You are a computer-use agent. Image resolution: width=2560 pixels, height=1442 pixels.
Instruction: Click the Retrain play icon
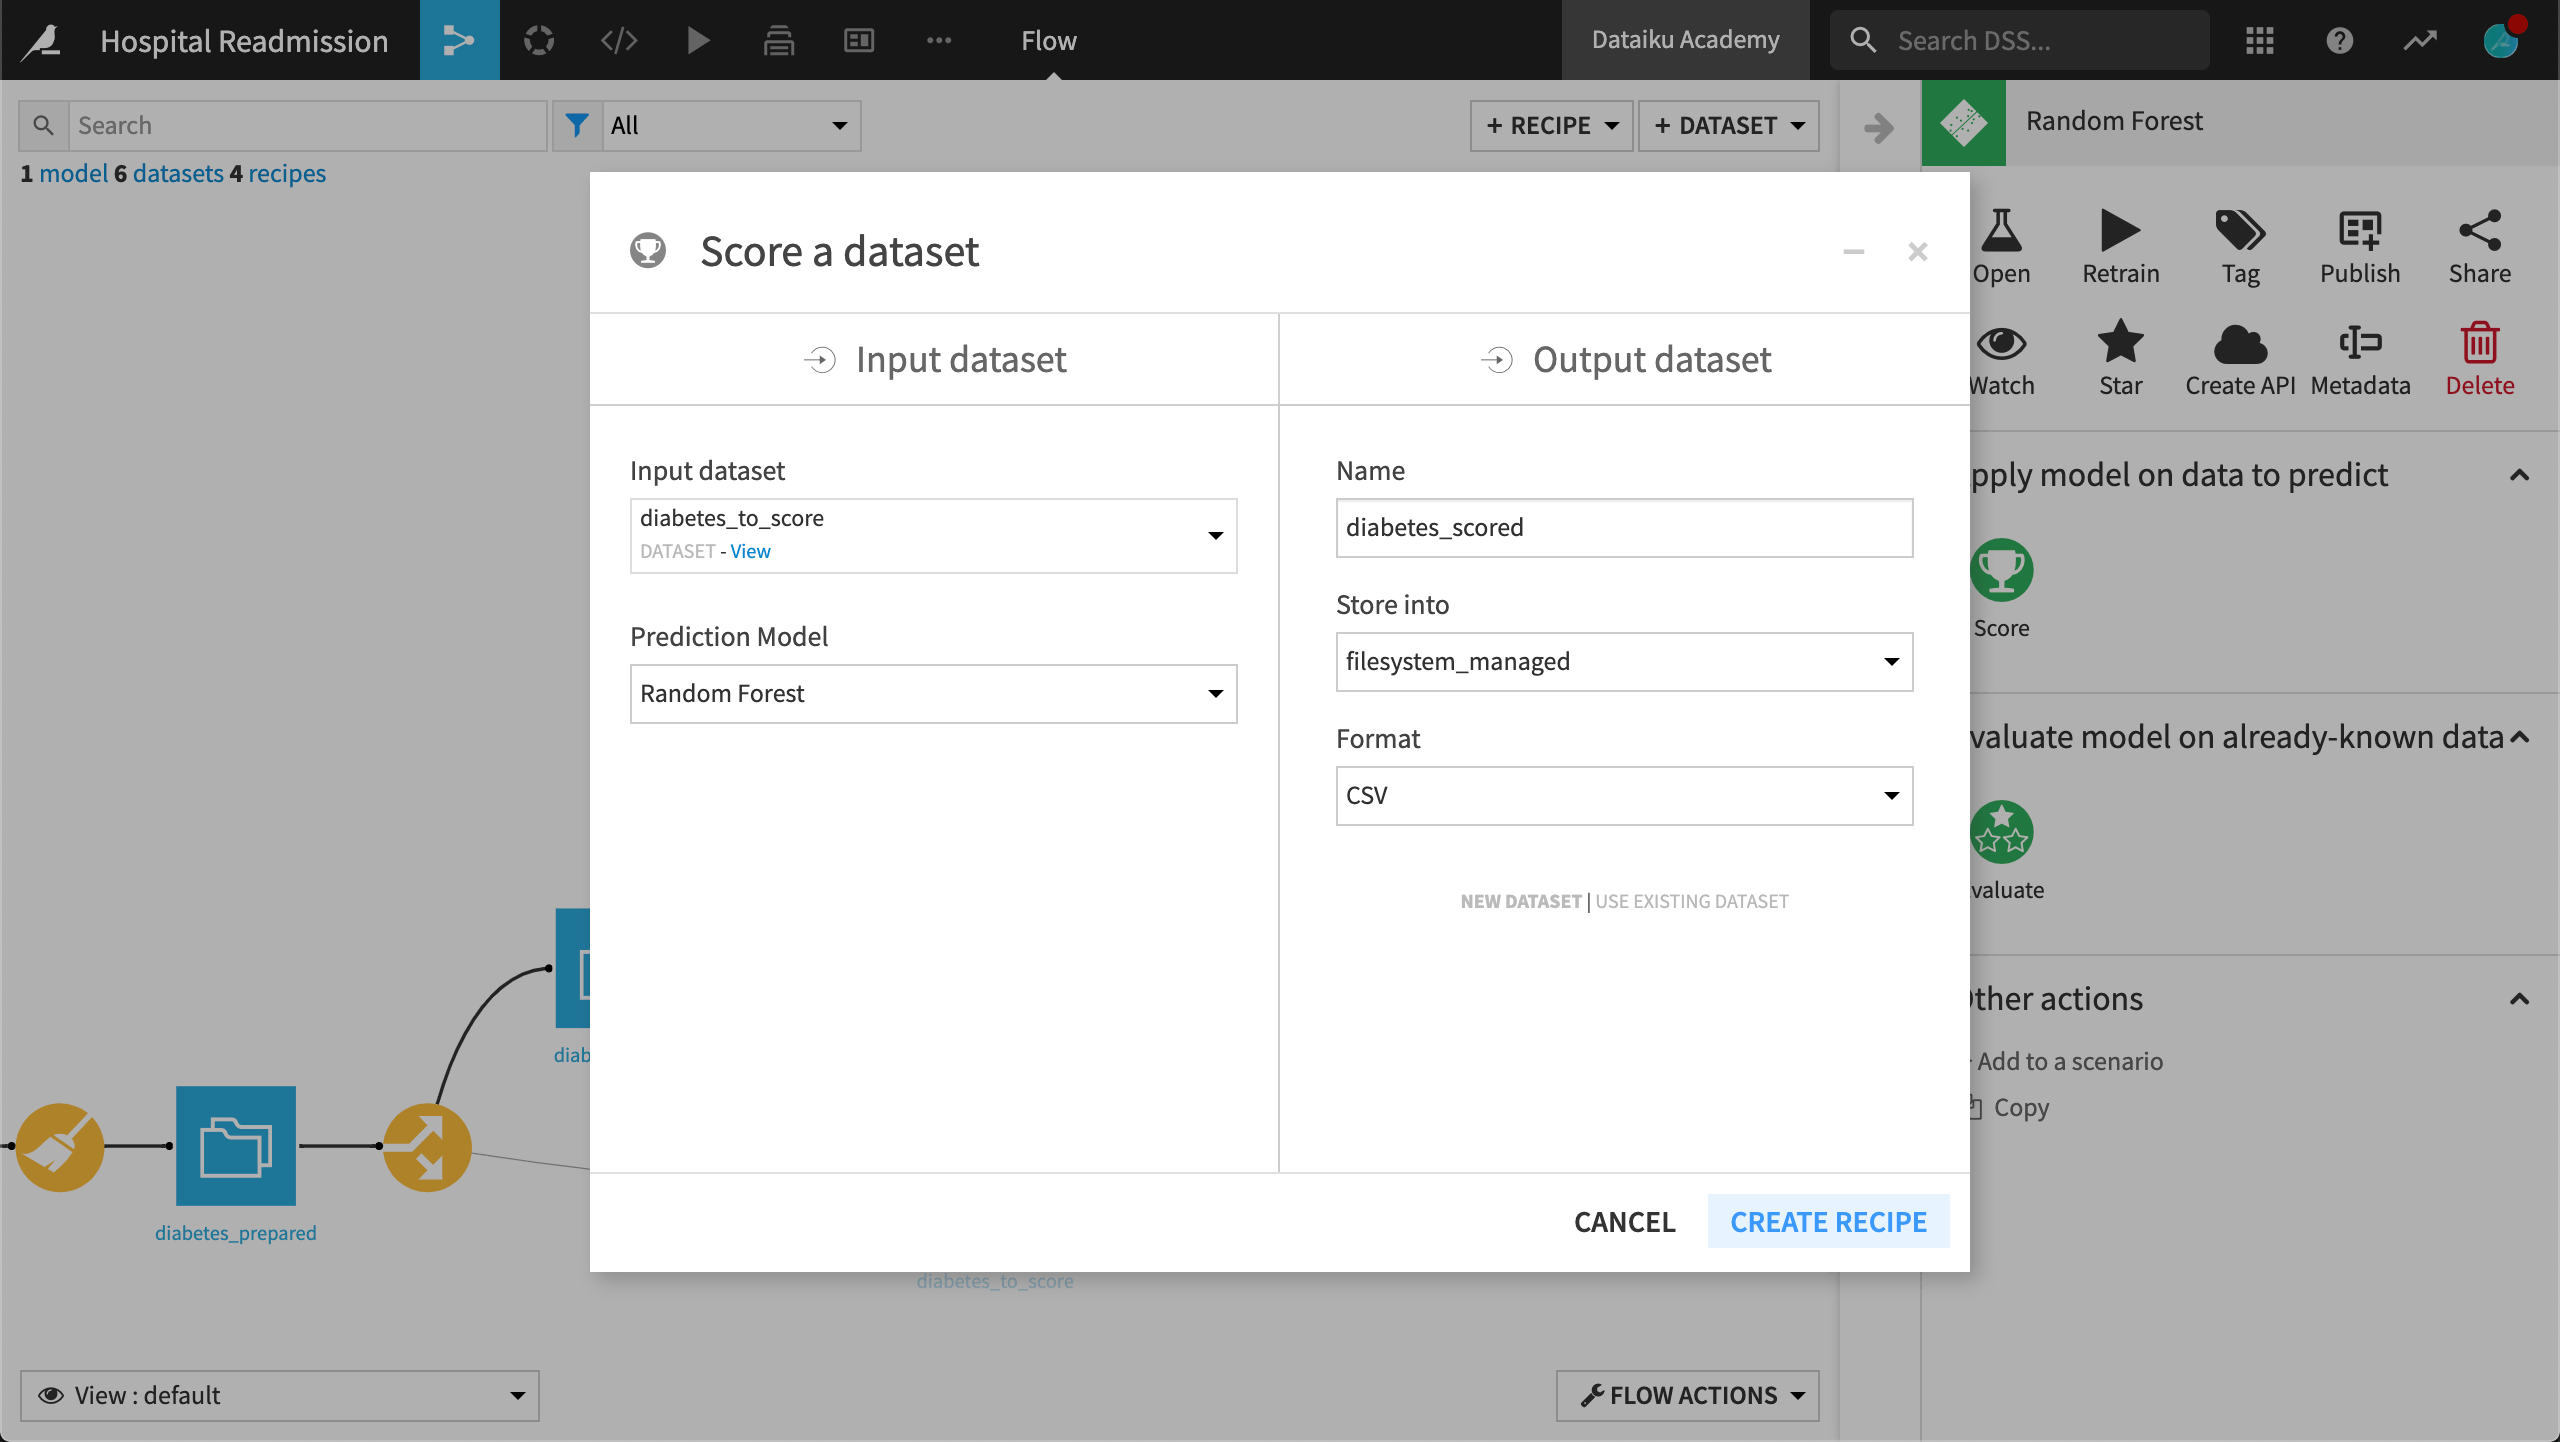(2120, 231)
